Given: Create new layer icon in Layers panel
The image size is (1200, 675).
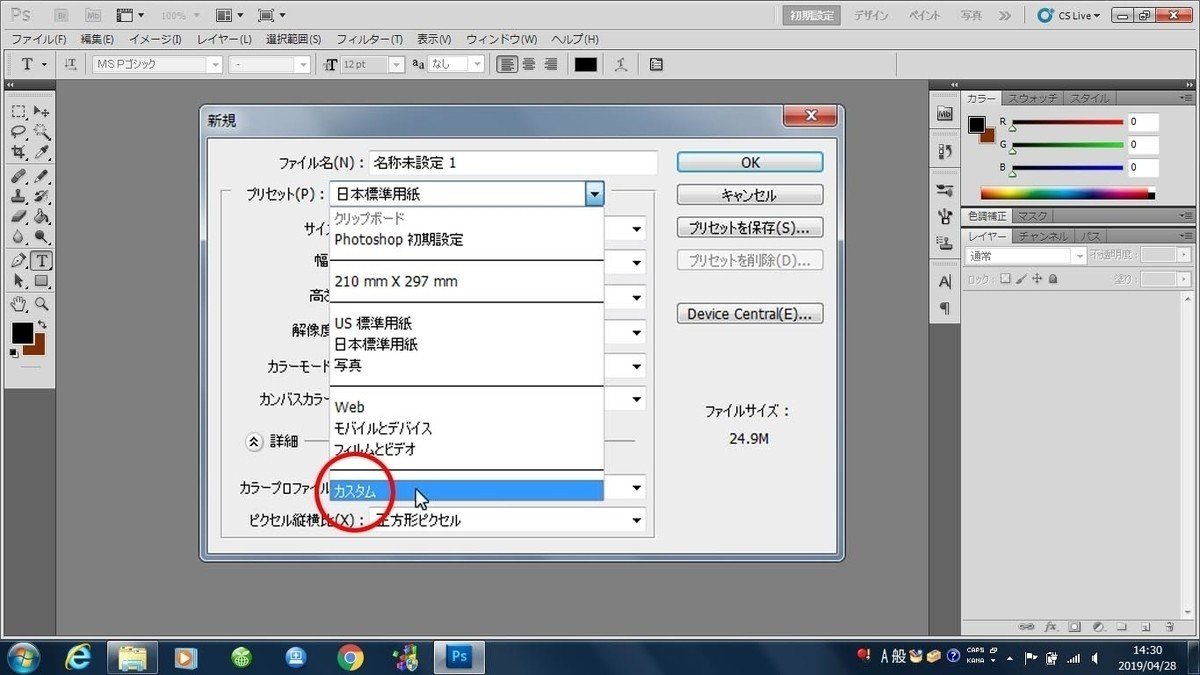Looking at the screenshot, I should [1147, 627].
